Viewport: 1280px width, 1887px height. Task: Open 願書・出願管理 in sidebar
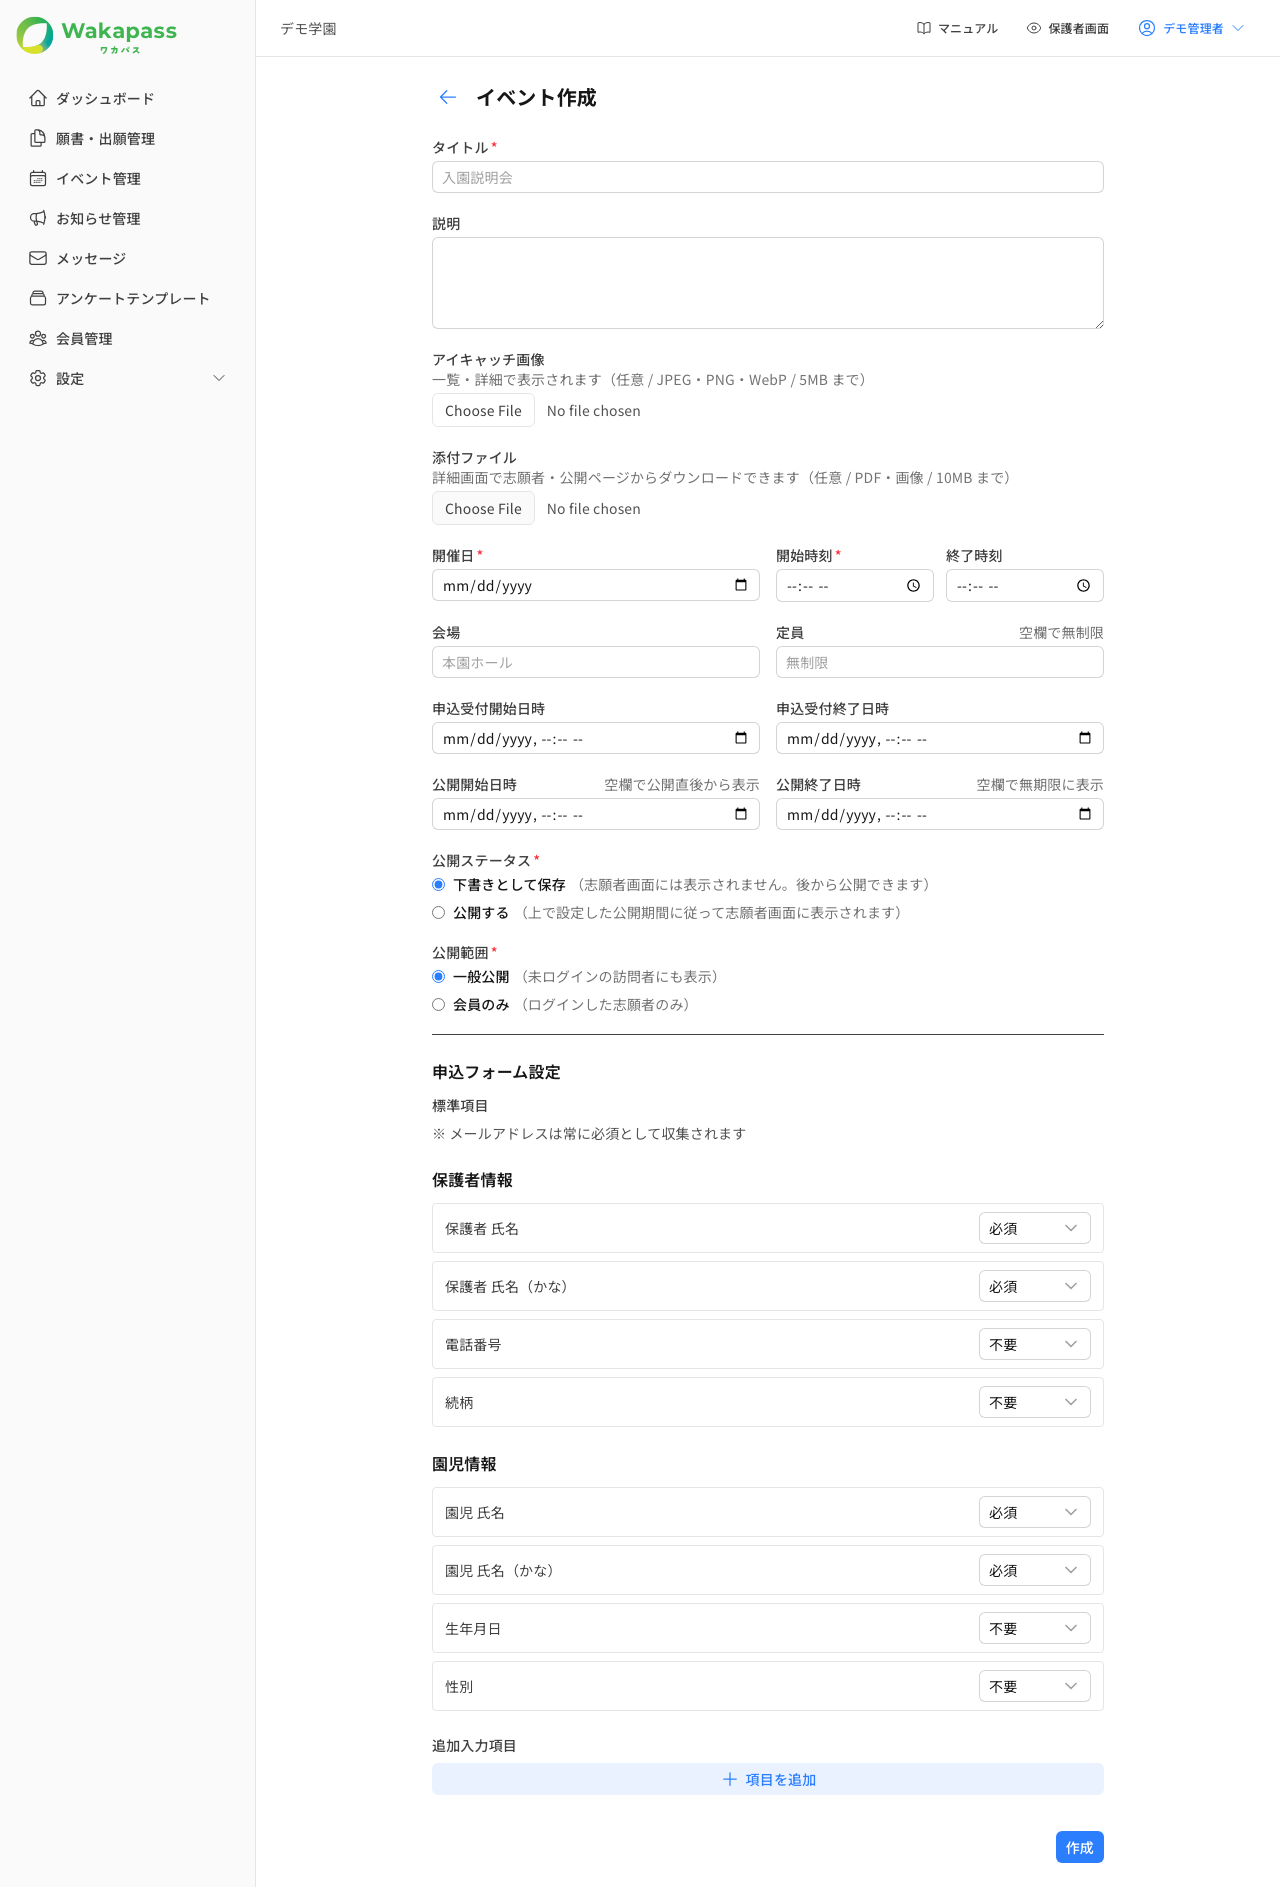(127, 138)
